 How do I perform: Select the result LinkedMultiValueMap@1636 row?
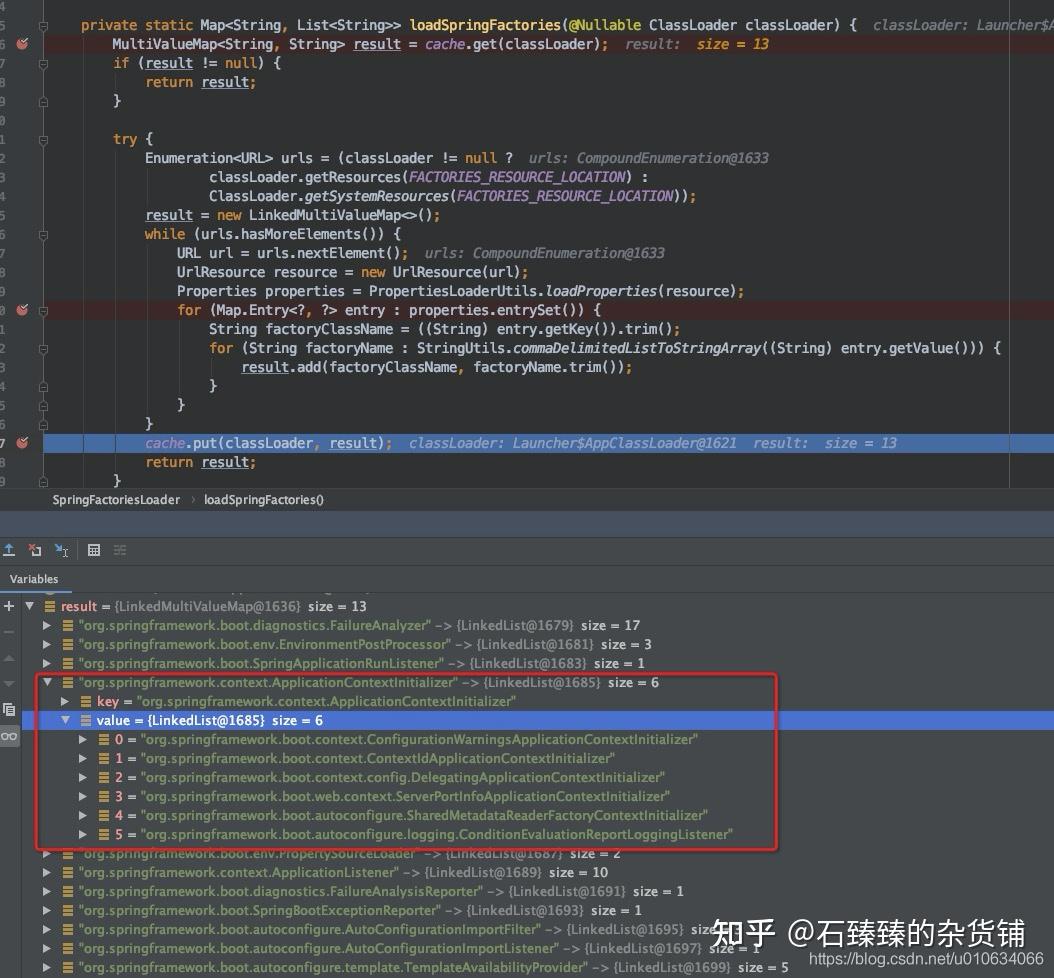click(538, 606)
